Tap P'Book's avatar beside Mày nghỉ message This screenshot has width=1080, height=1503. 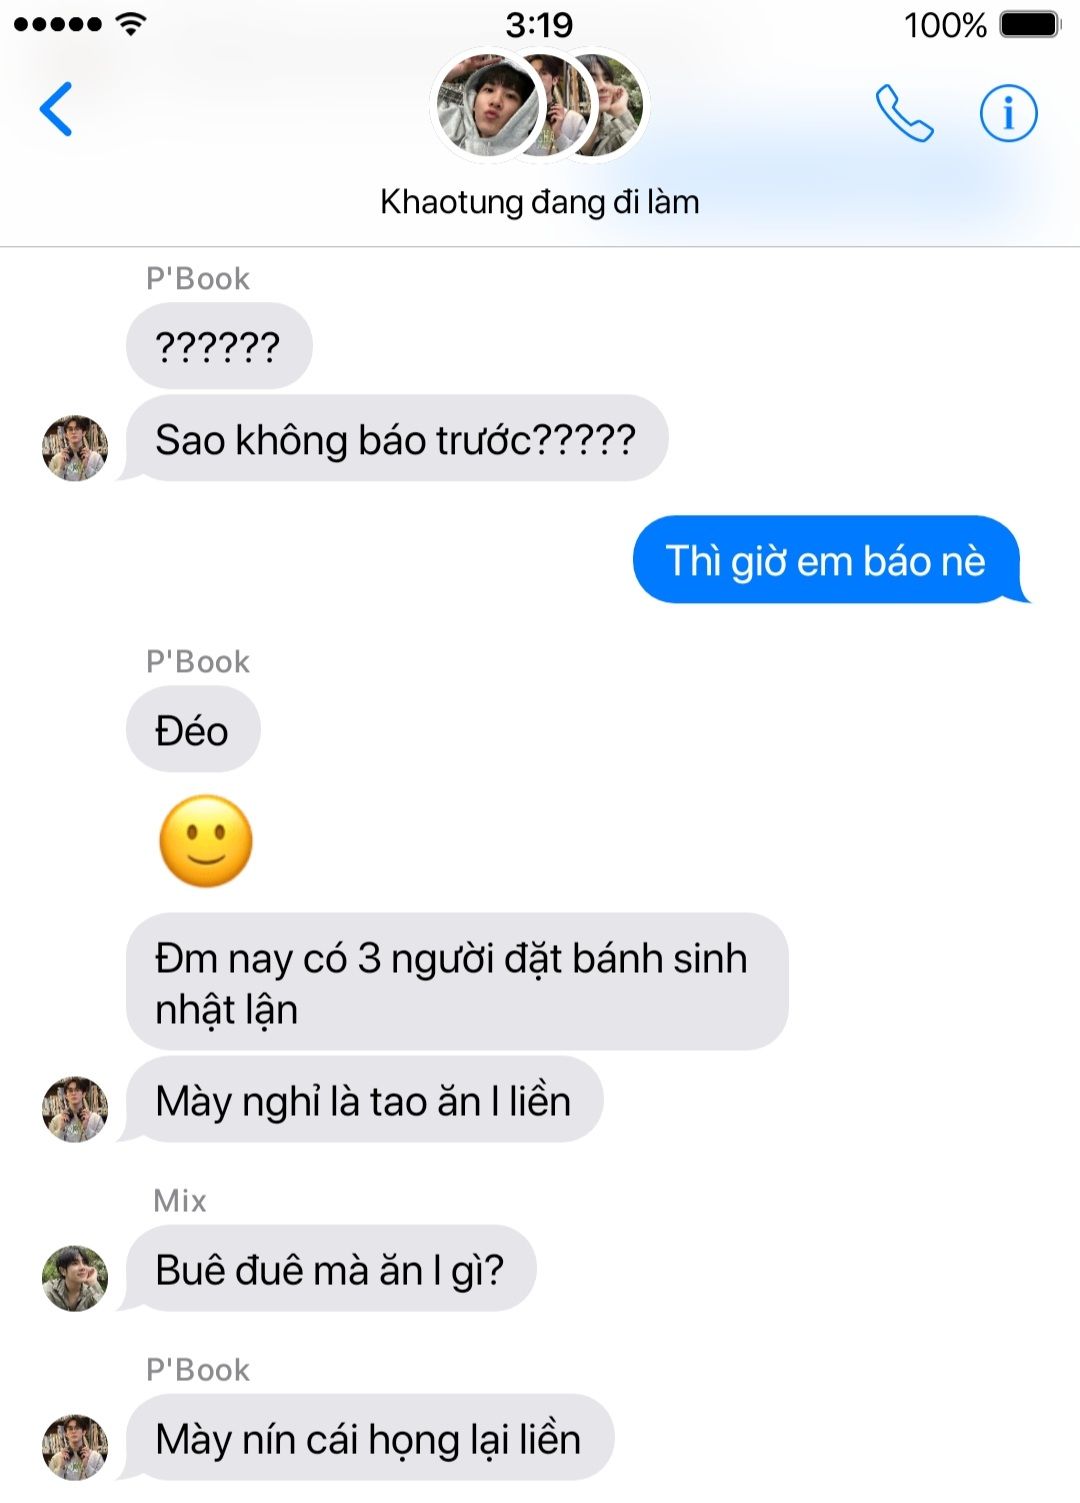[x=75, y=1109]
